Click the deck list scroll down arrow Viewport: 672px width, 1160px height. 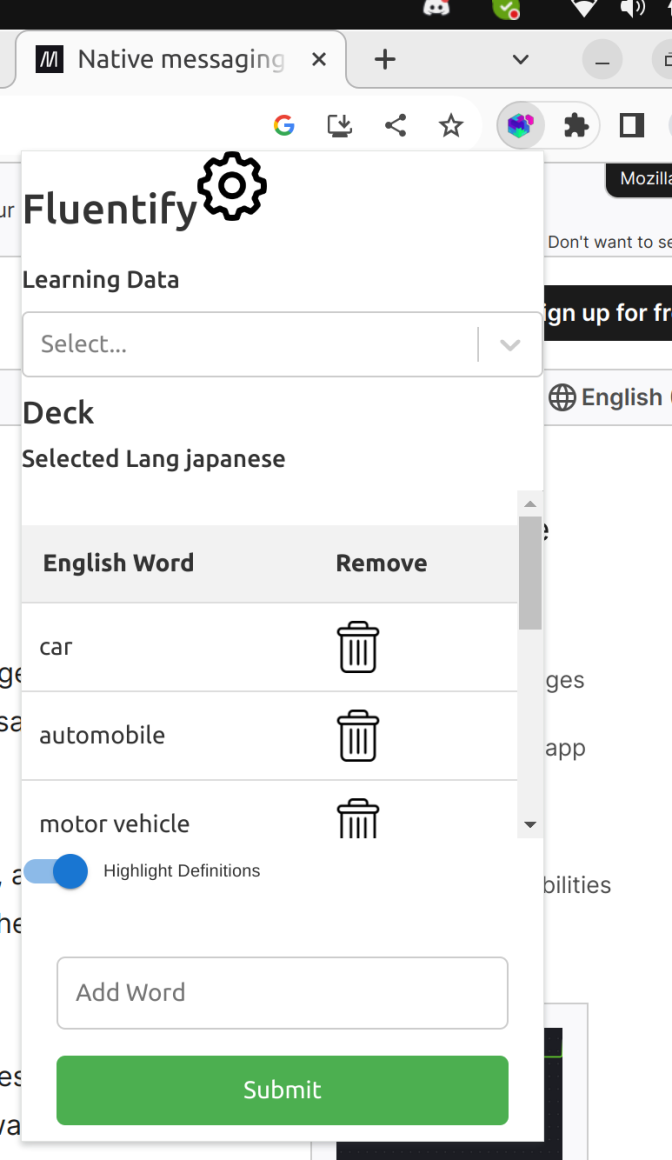coord(530,825)
